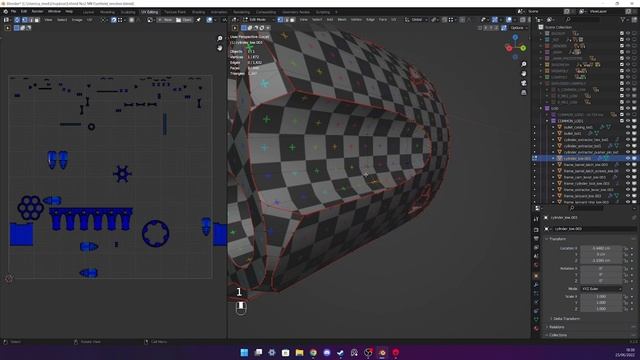Toggle viewport overlays button

(x=509, y=20)
